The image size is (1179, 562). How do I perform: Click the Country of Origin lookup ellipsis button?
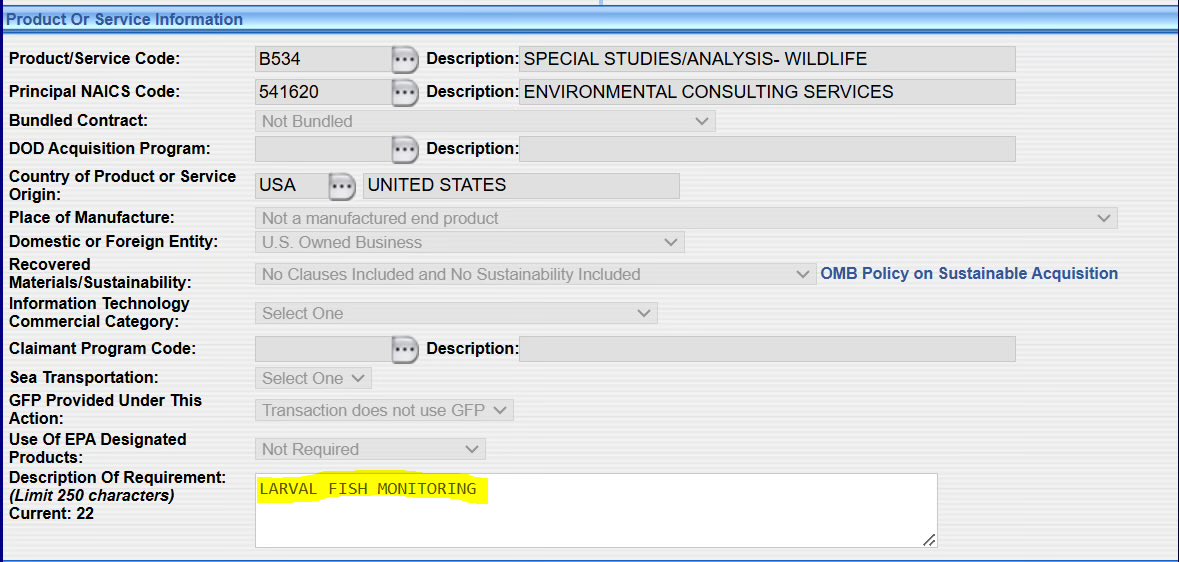pyautogui.click(x=342, y=186)
